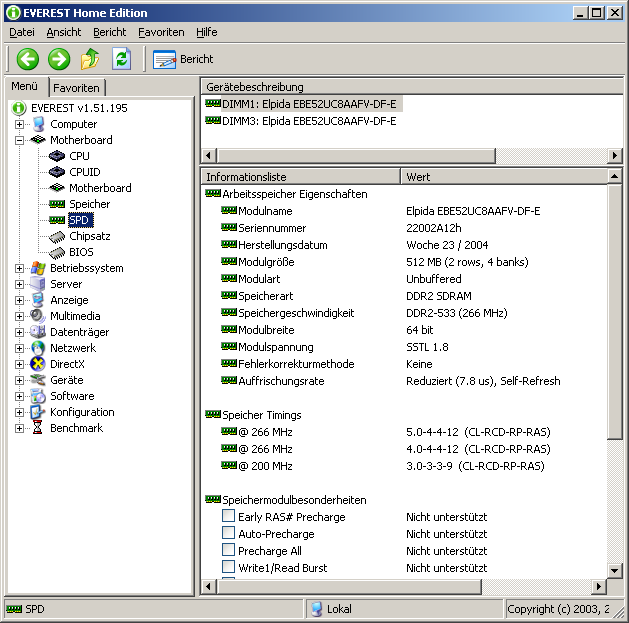
Task: Click the Chipsatz icon in tree
Action: (57, 237)
